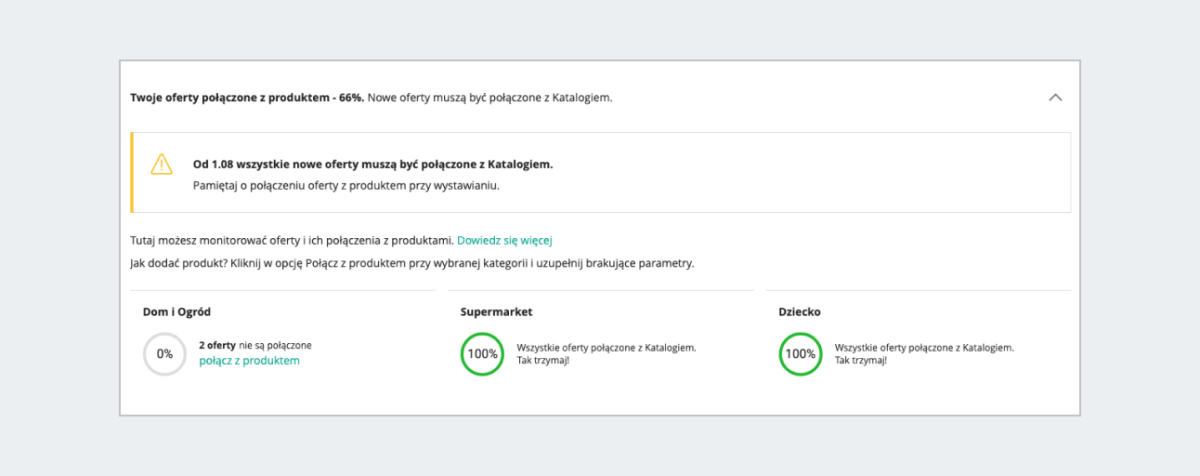Select the 'Supermarket' category heading
The width and height of the screenshot is (1200, 476).
496,312
